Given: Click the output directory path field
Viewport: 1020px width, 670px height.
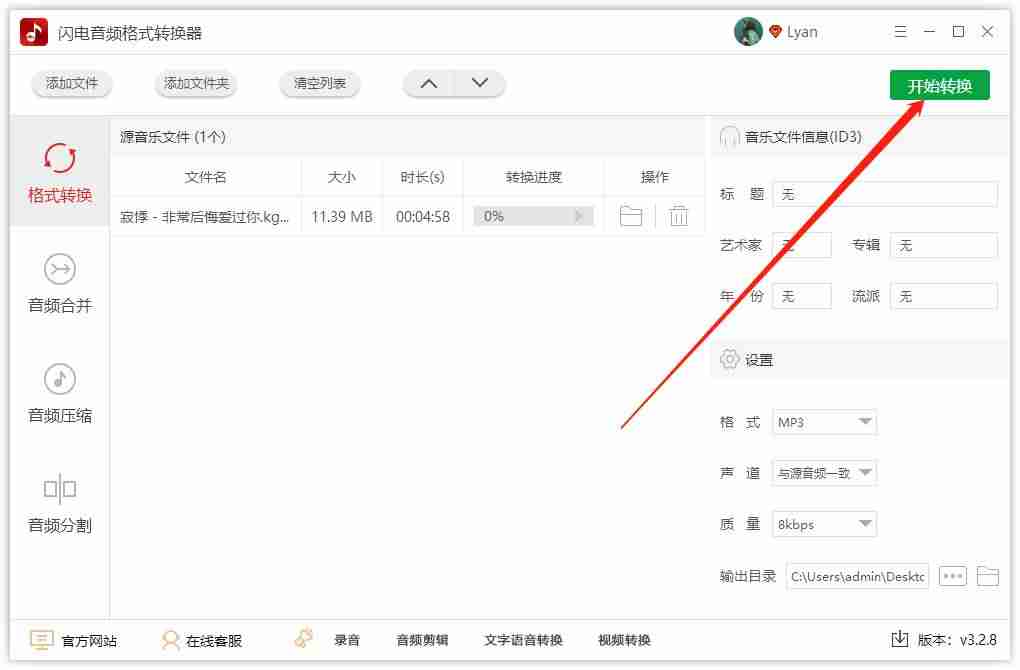Looking at the screenshot, I should point(857,576).
